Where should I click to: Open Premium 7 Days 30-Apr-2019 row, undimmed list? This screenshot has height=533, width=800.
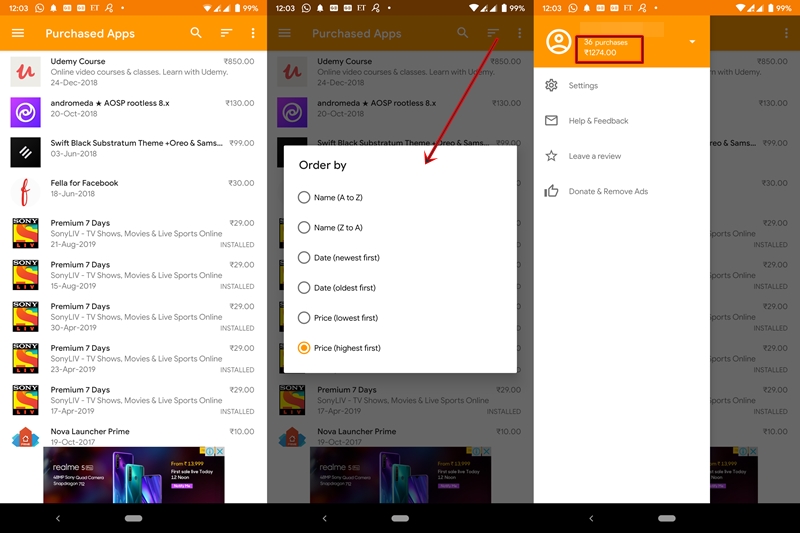click(133, 317)
